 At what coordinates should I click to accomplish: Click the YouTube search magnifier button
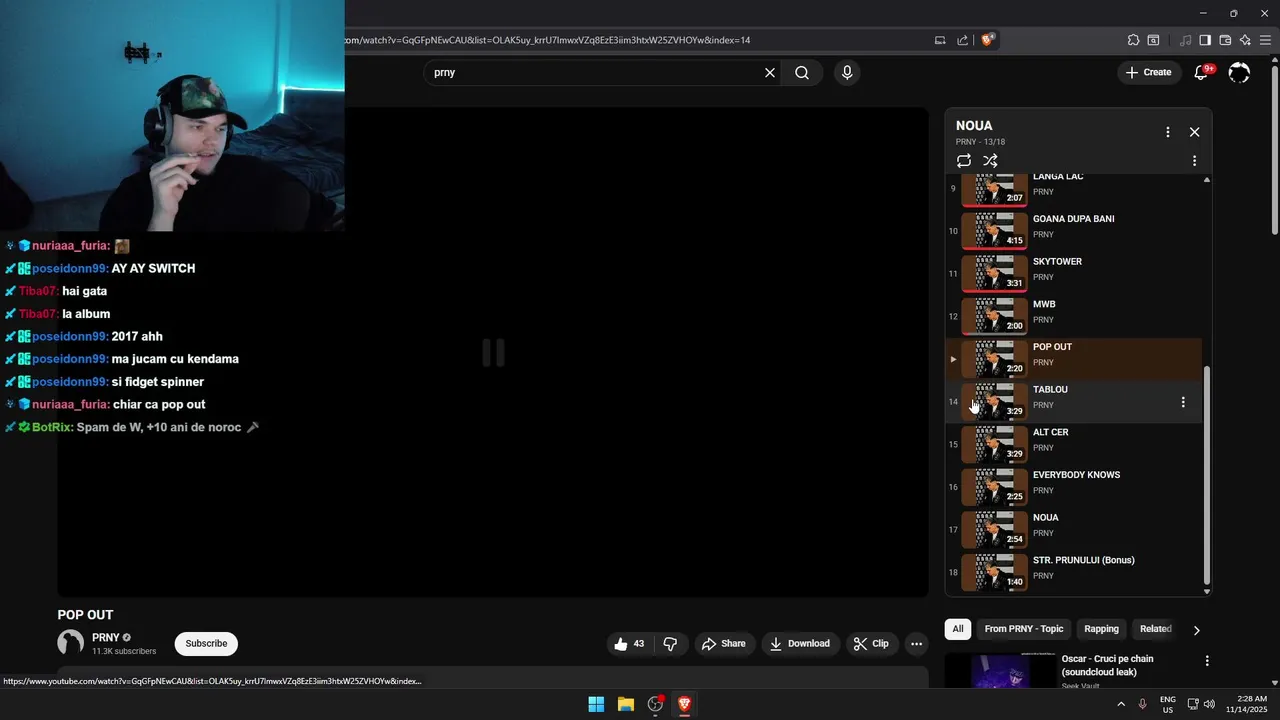point(802,72)
